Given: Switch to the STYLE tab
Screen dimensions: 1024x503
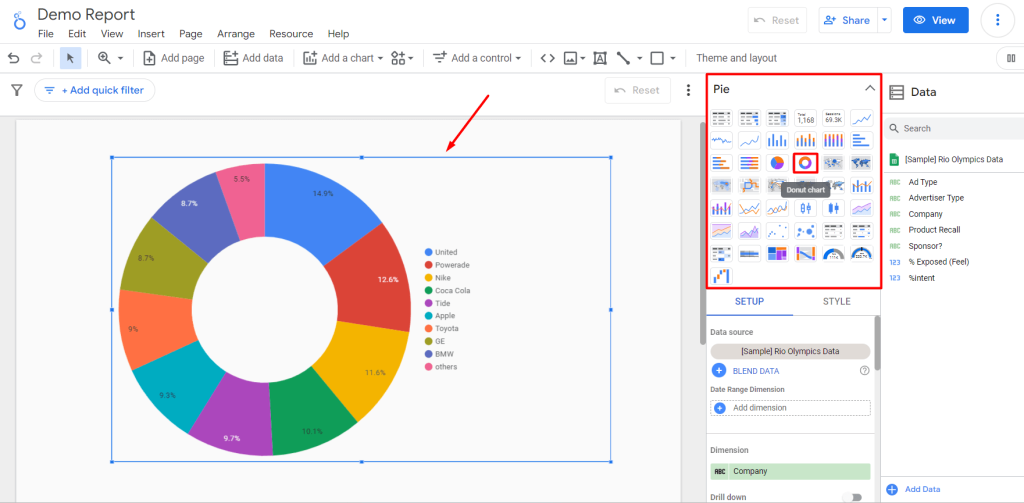Looking at the screenshot, I should pyautogui.click(x=837, y=301).
